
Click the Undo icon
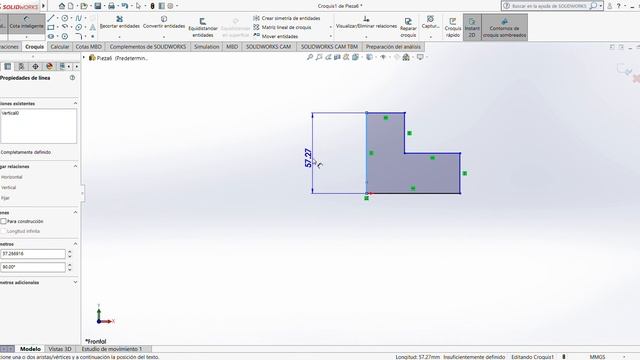coord(124,6)
